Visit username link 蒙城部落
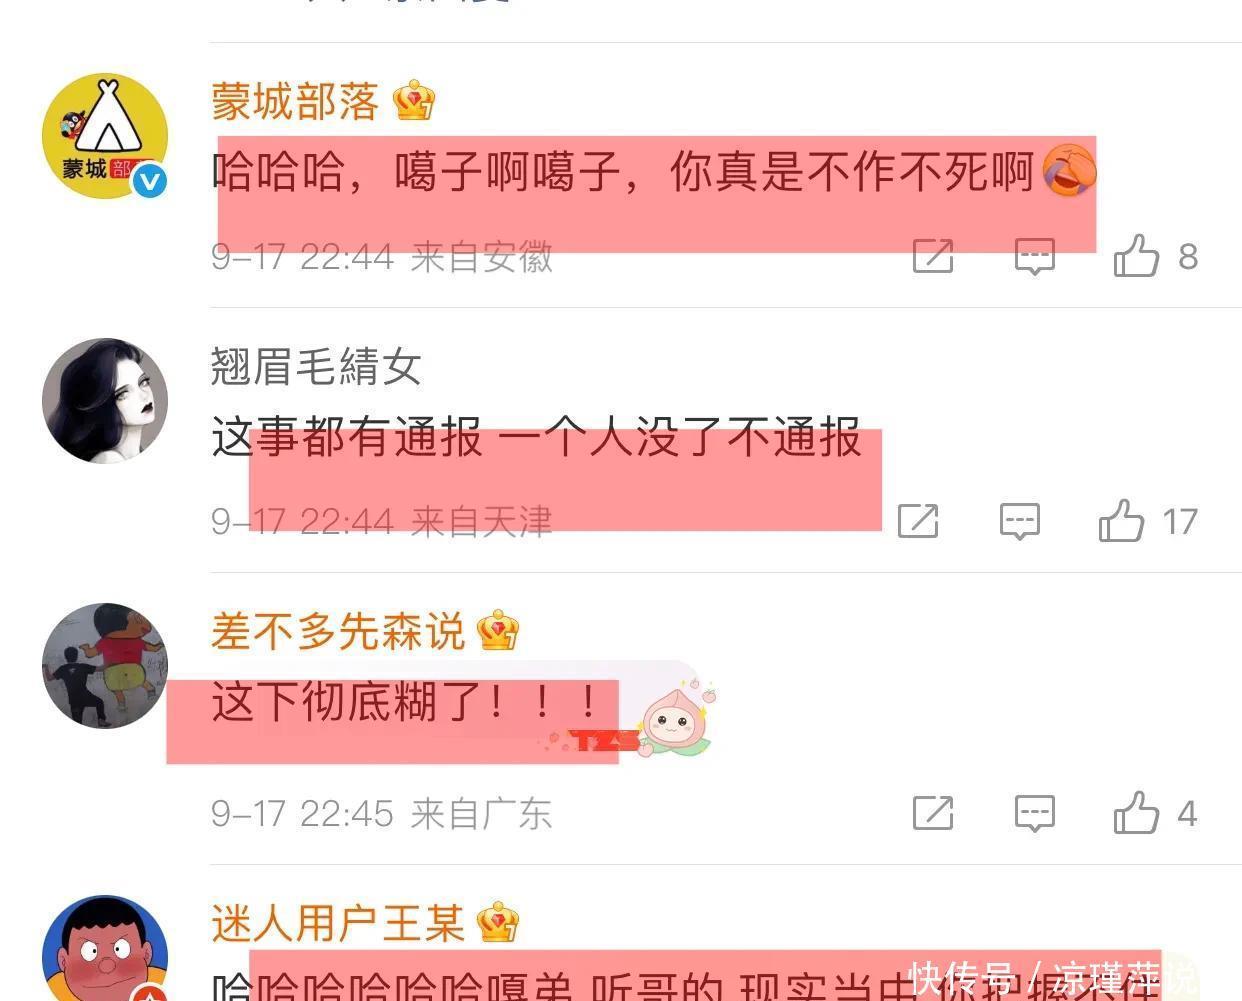This screenshot has width=1242, height=1001. (295, 101)
